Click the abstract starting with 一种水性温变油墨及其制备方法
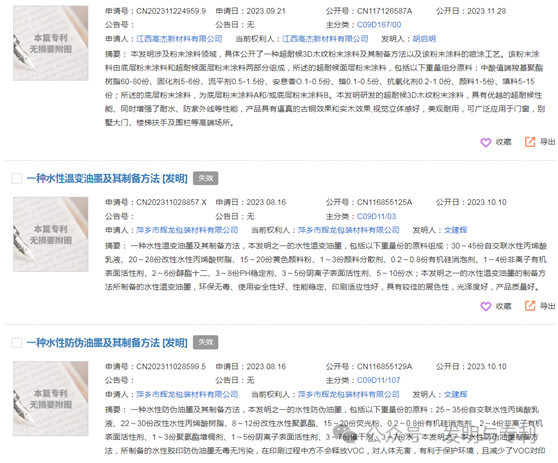The image size is (558, 463). pyautogui.click(x=326, y=266)
